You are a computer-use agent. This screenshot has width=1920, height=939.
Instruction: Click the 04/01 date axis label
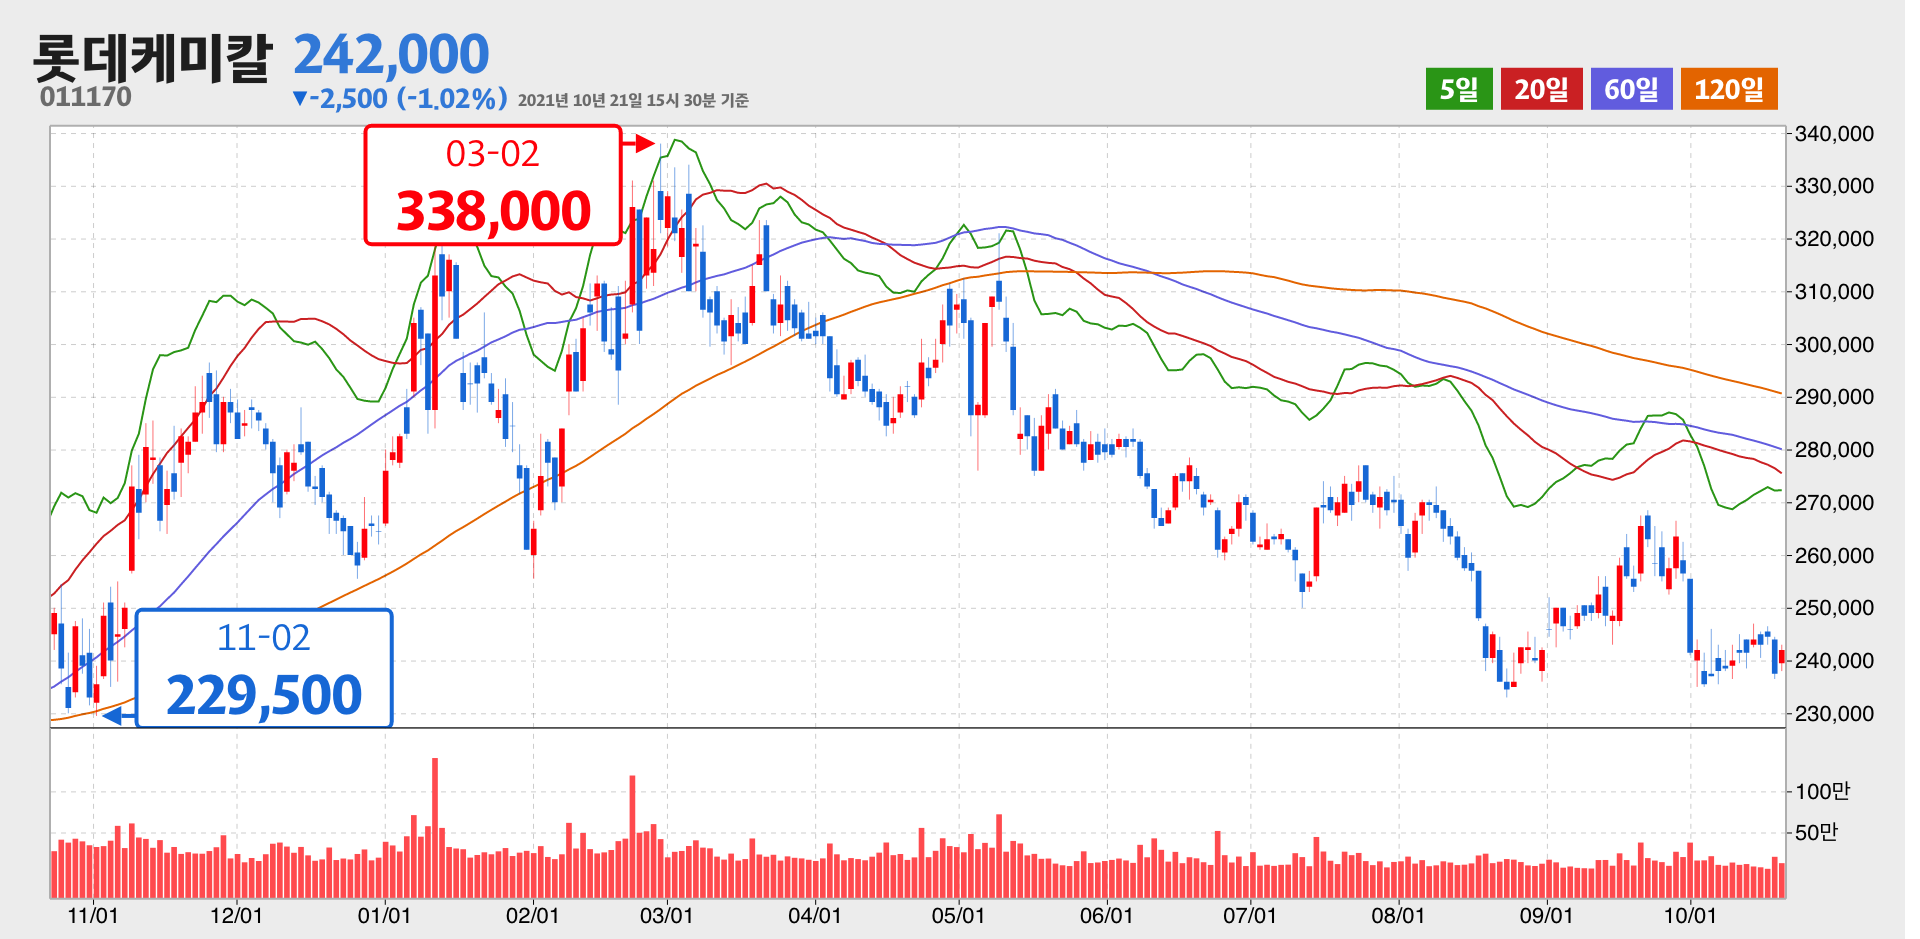[x=815, y=916]
